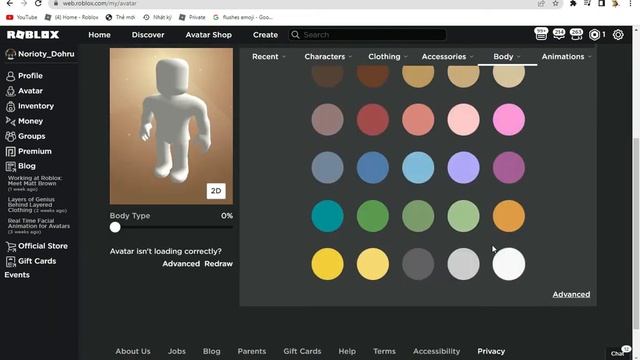Open Inventory in the sidebar
This screenshot has width=640, height=360.
click(x=30, y=106)
